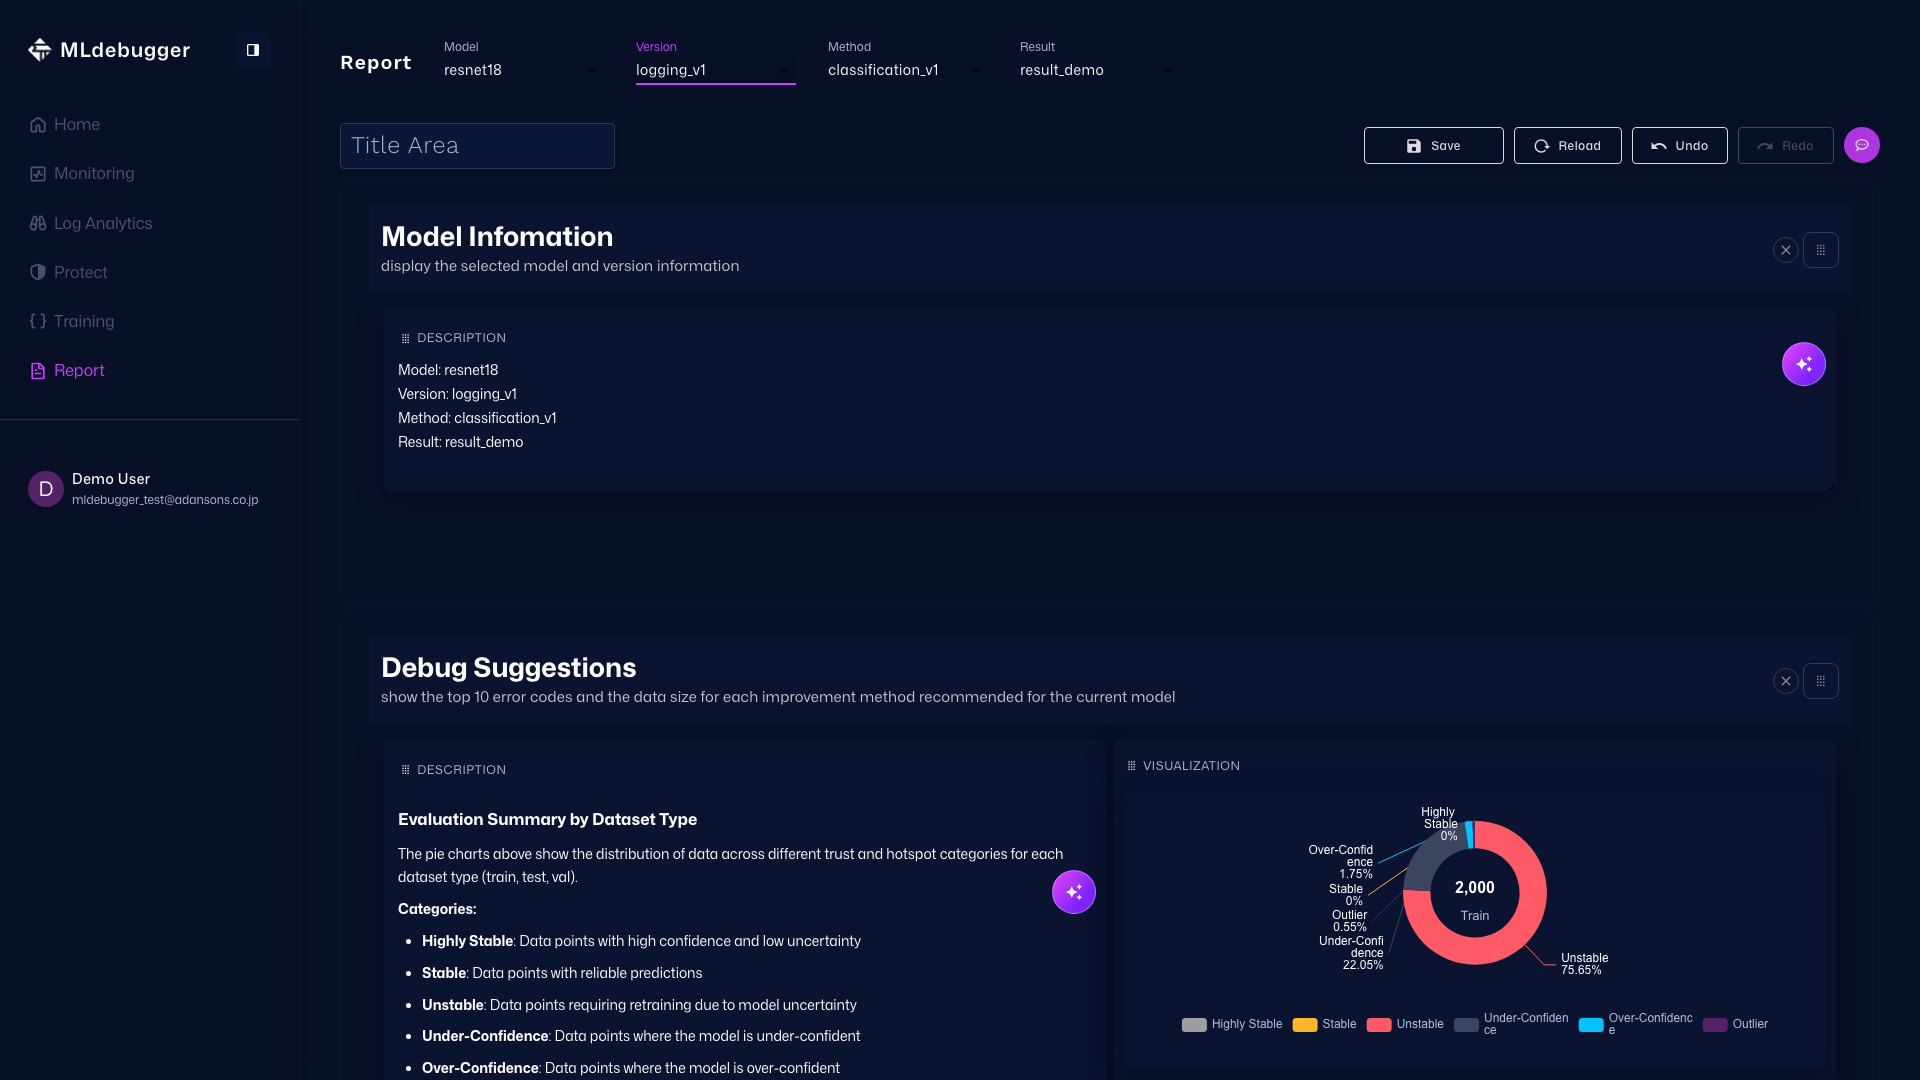
Task: Toggle Unstable legend swatch in the pie chart
Action: point(1379,1025)
